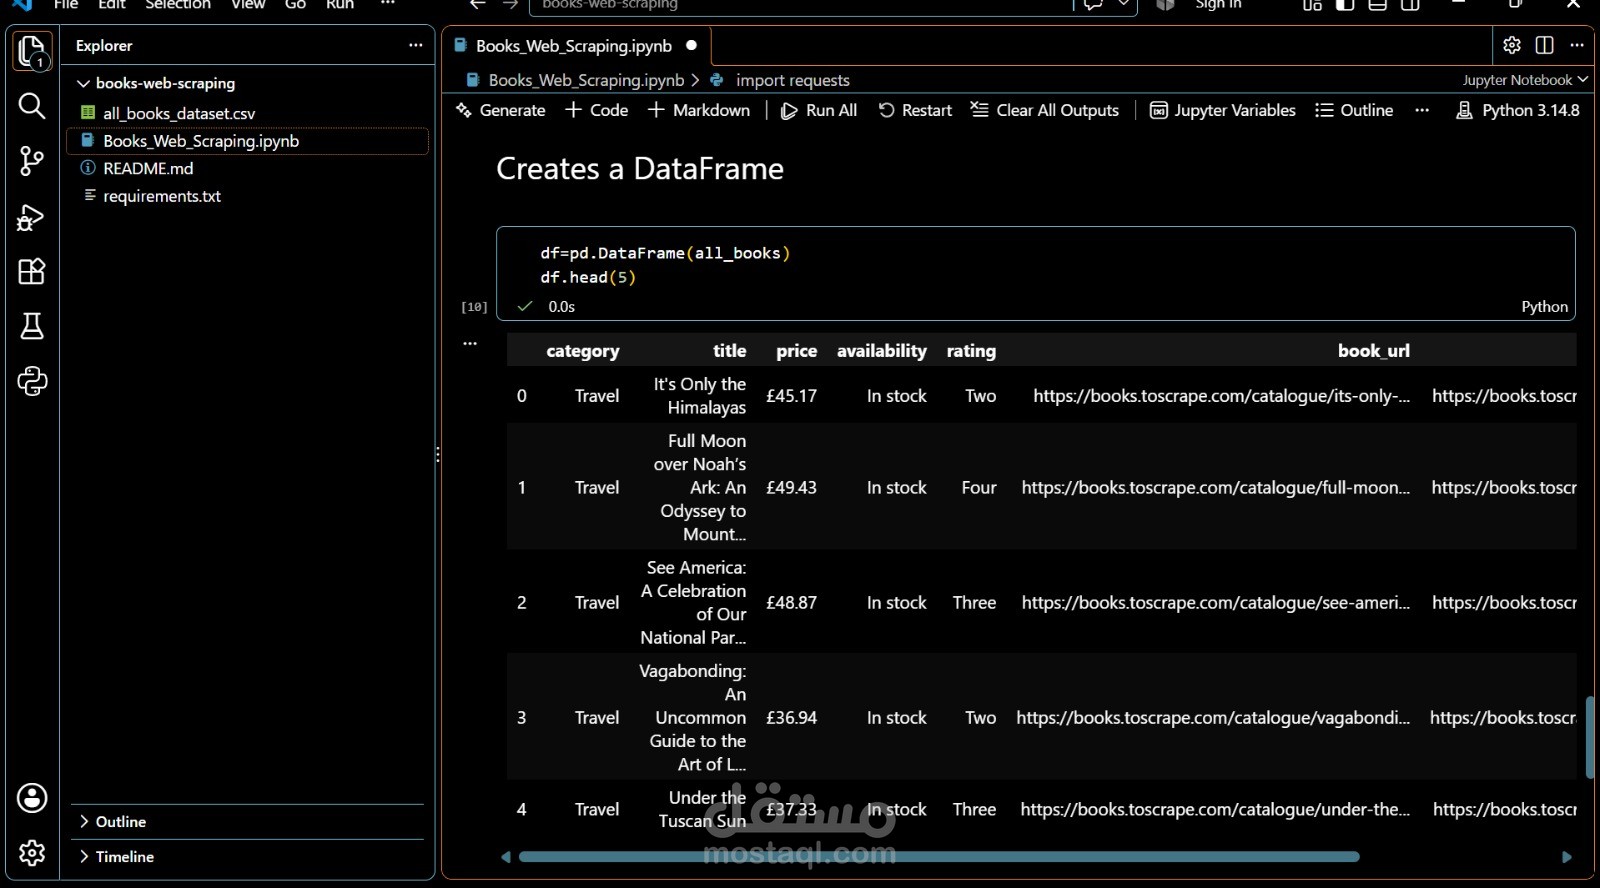
Task: Restart the notebook kernel
Action: click(x=915, y=110)
